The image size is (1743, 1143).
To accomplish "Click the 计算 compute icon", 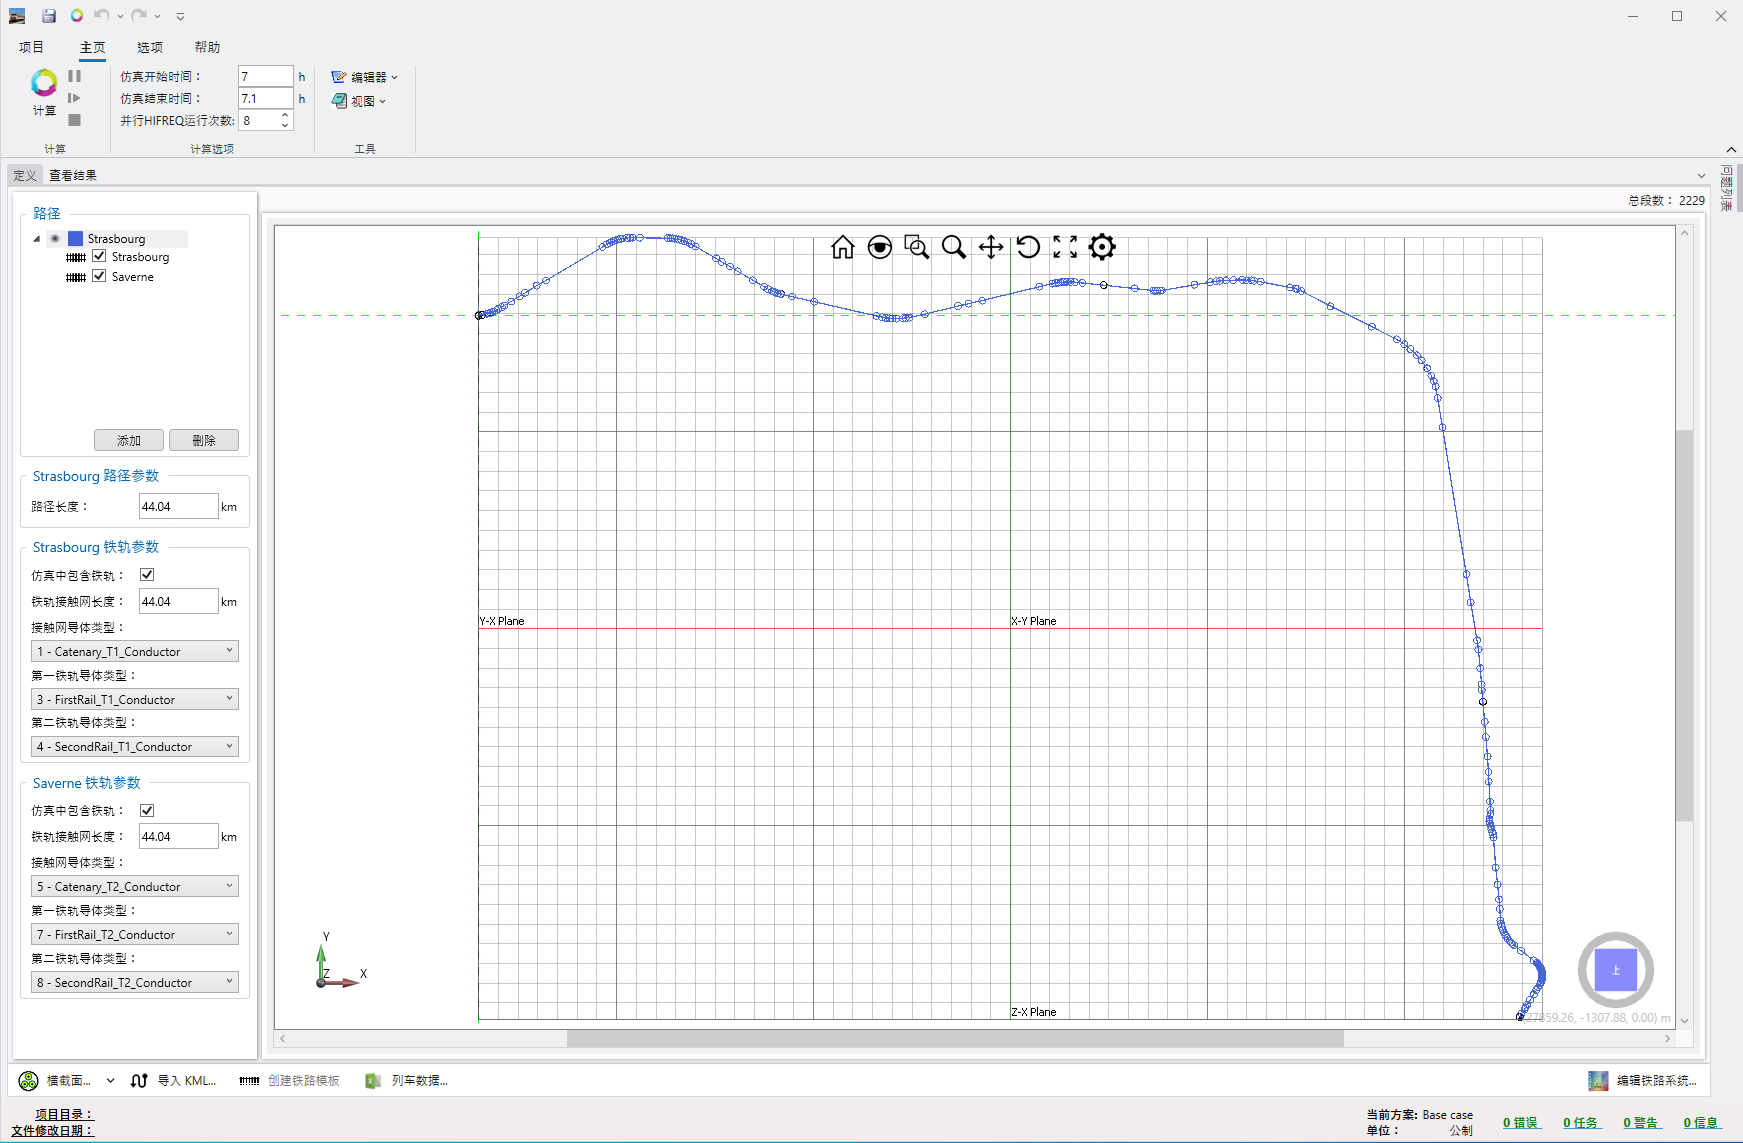I will click(44, 84).
